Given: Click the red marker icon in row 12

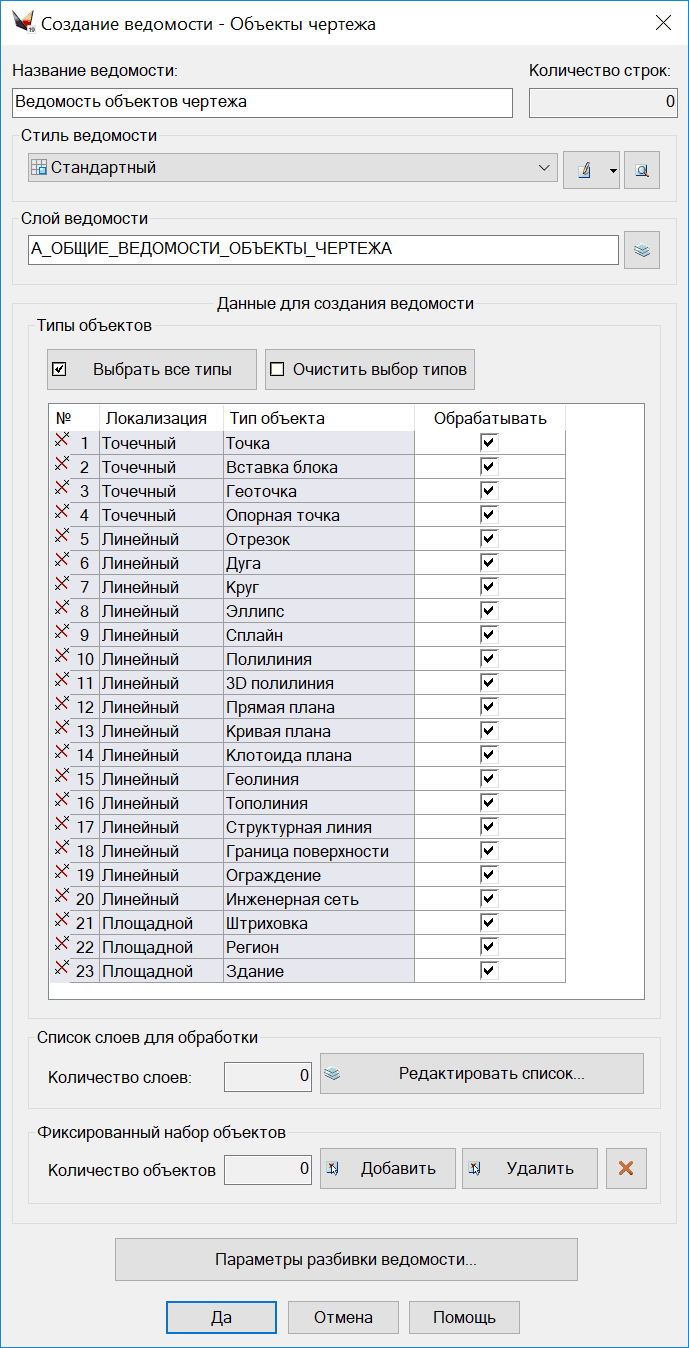Looking at the screenshot, I should coord(61,705).
